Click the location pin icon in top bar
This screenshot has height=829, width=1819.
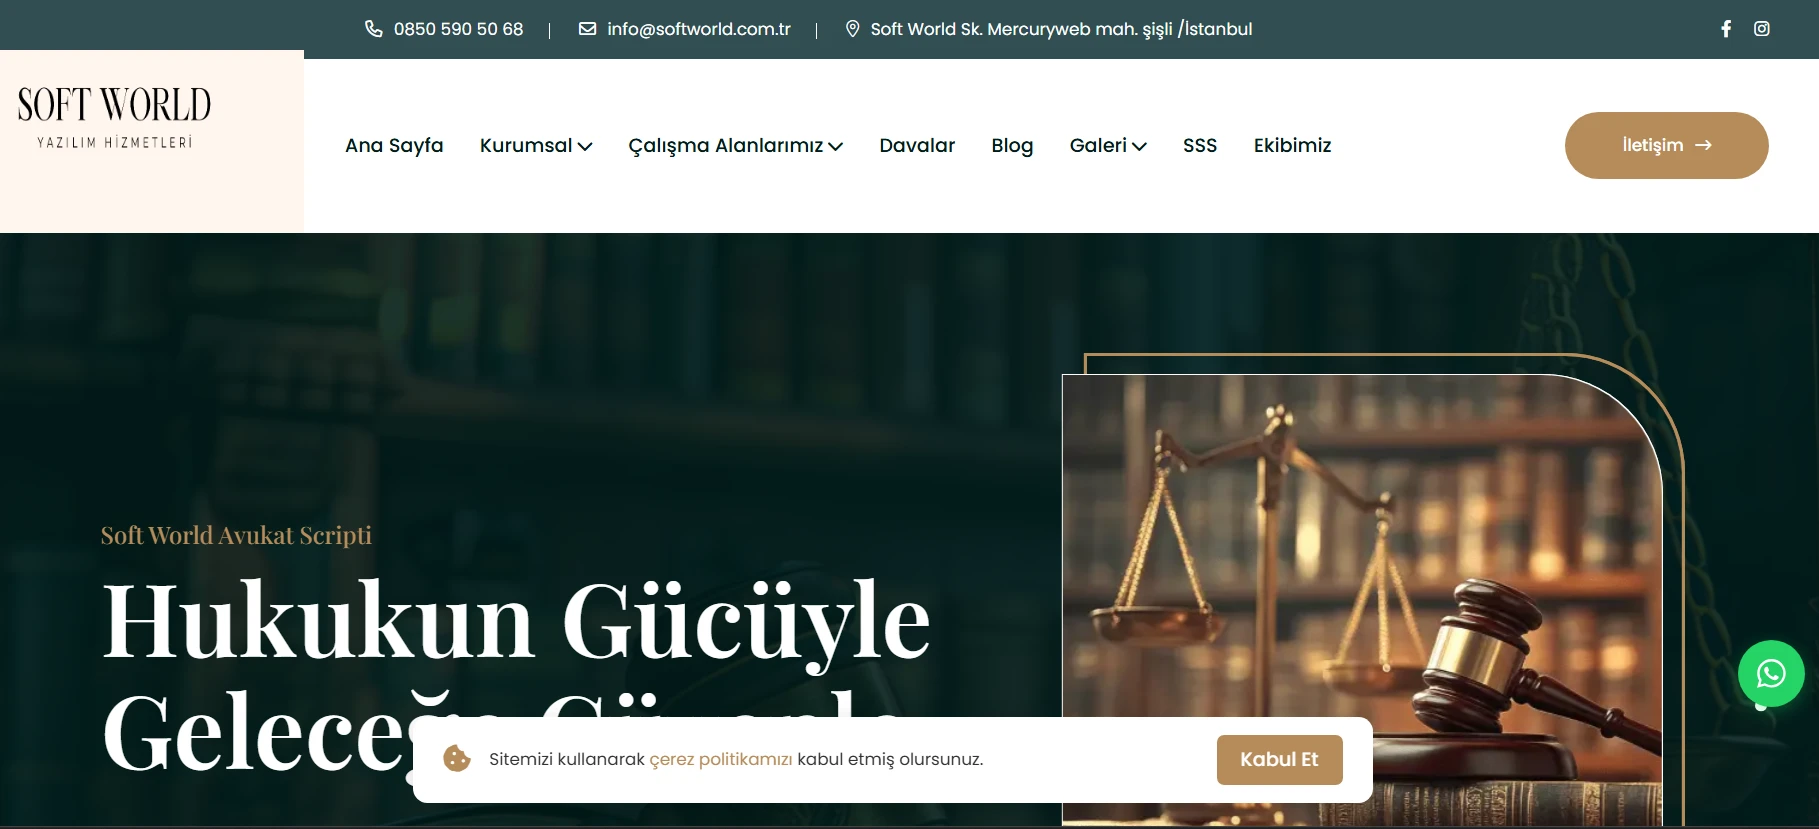852,29
